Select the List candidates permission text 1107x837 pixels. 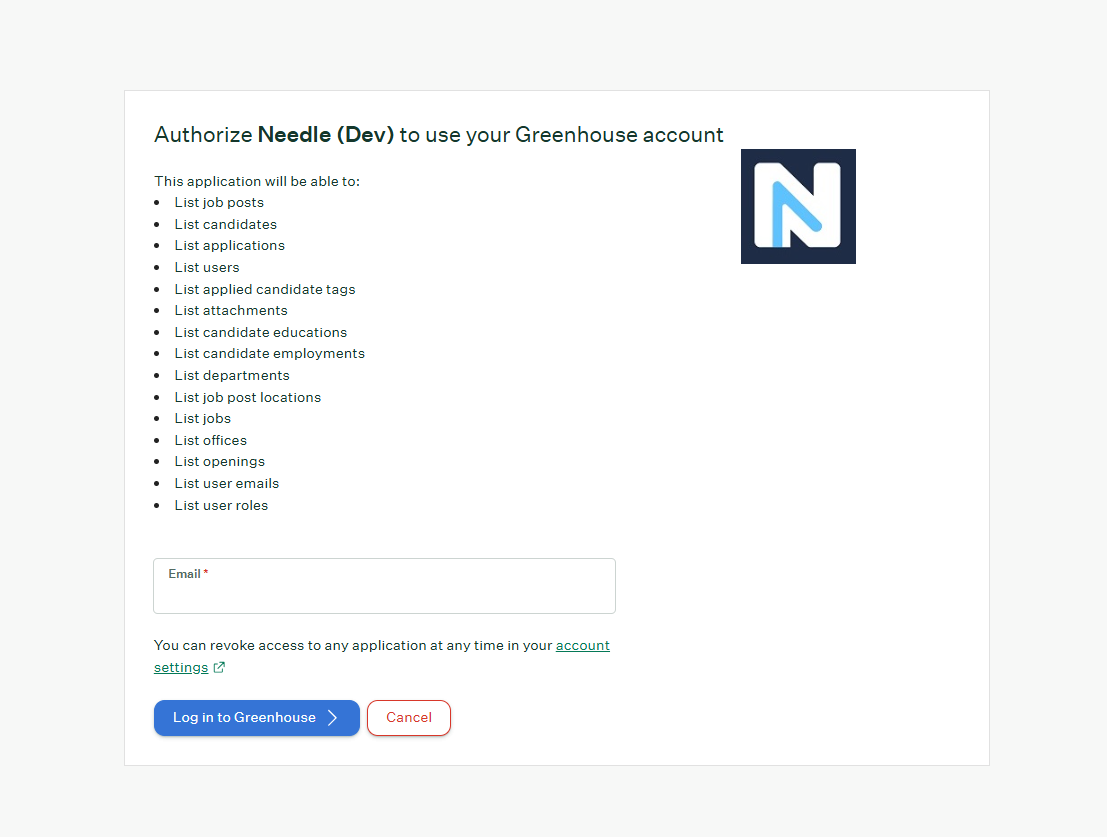(225, 225)
